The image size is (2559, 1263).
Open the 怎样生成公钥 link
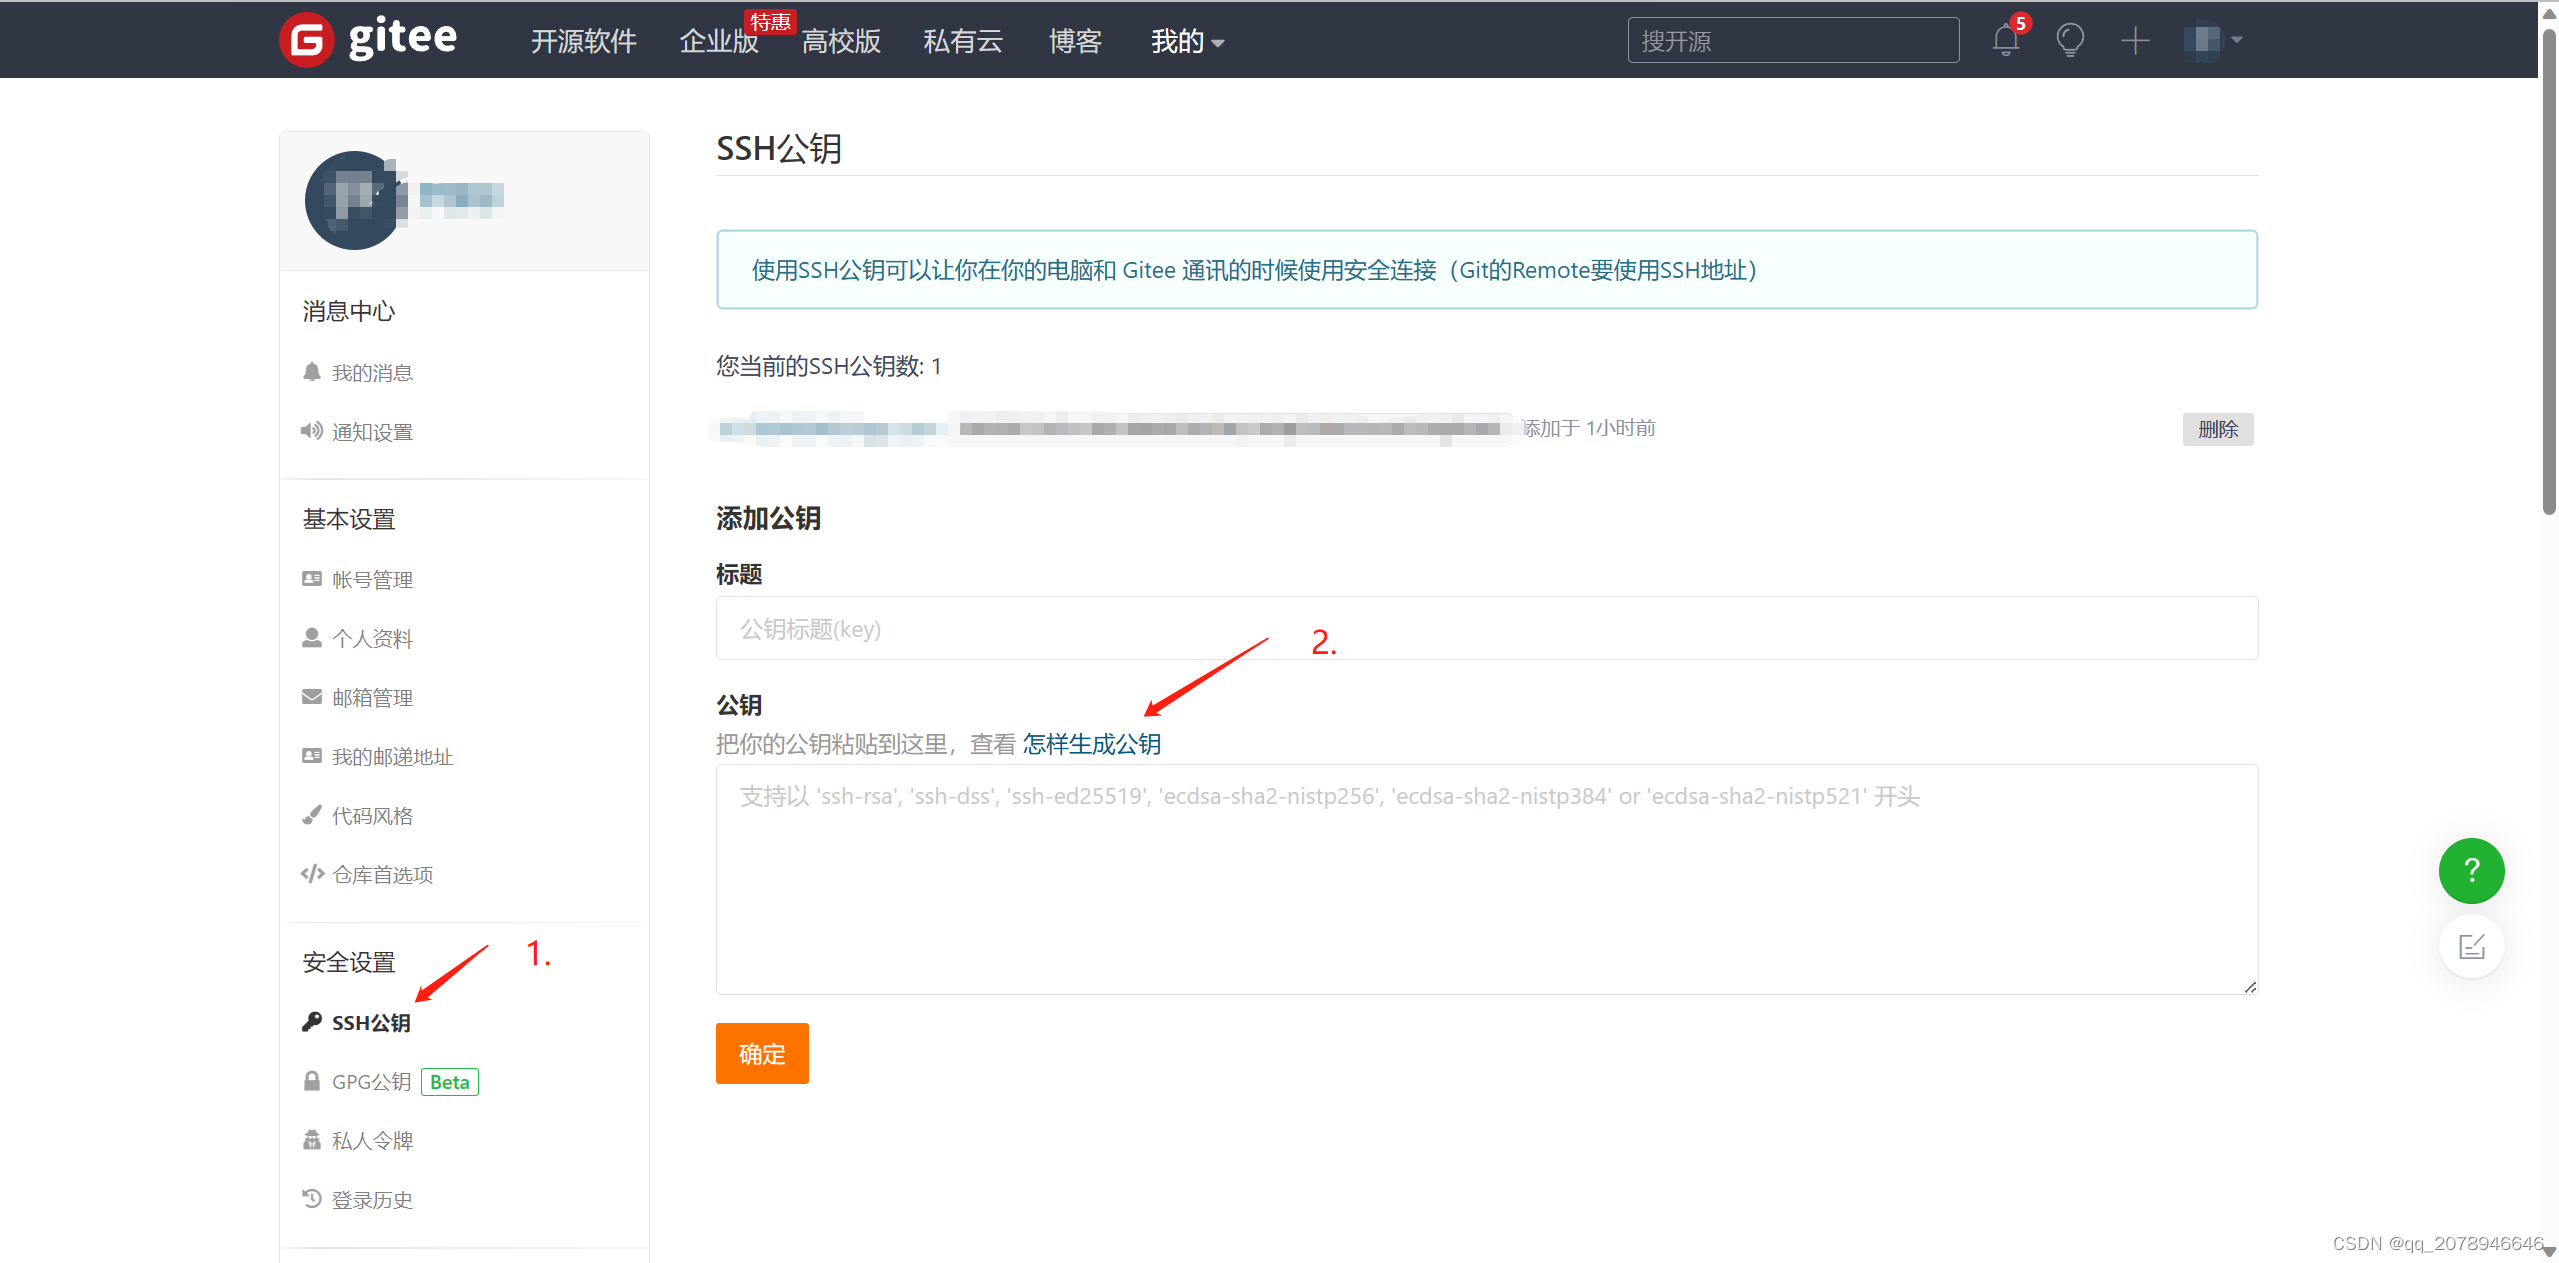click(1091, 744)
